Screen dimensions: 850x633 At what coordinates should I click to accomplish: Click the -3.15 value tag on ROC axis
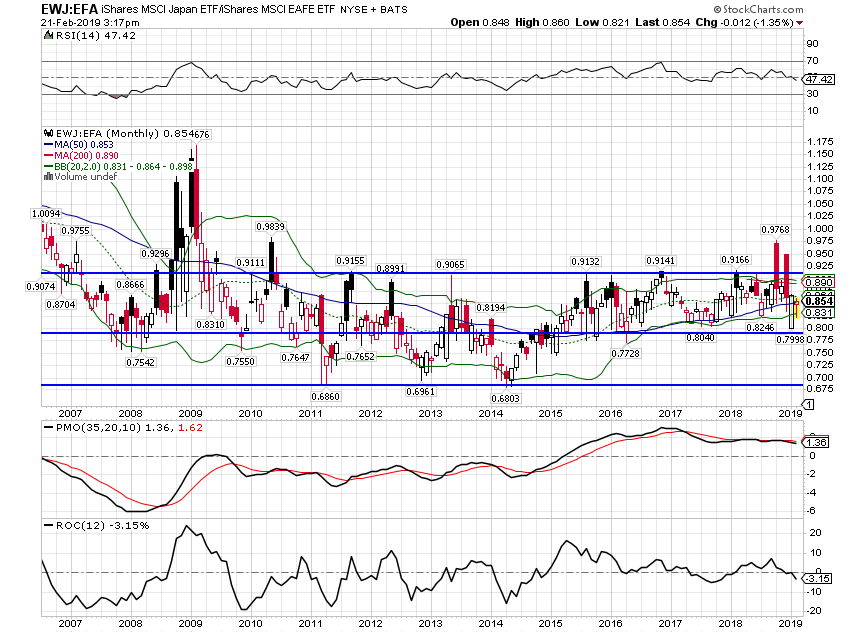(x=817, y=579)
